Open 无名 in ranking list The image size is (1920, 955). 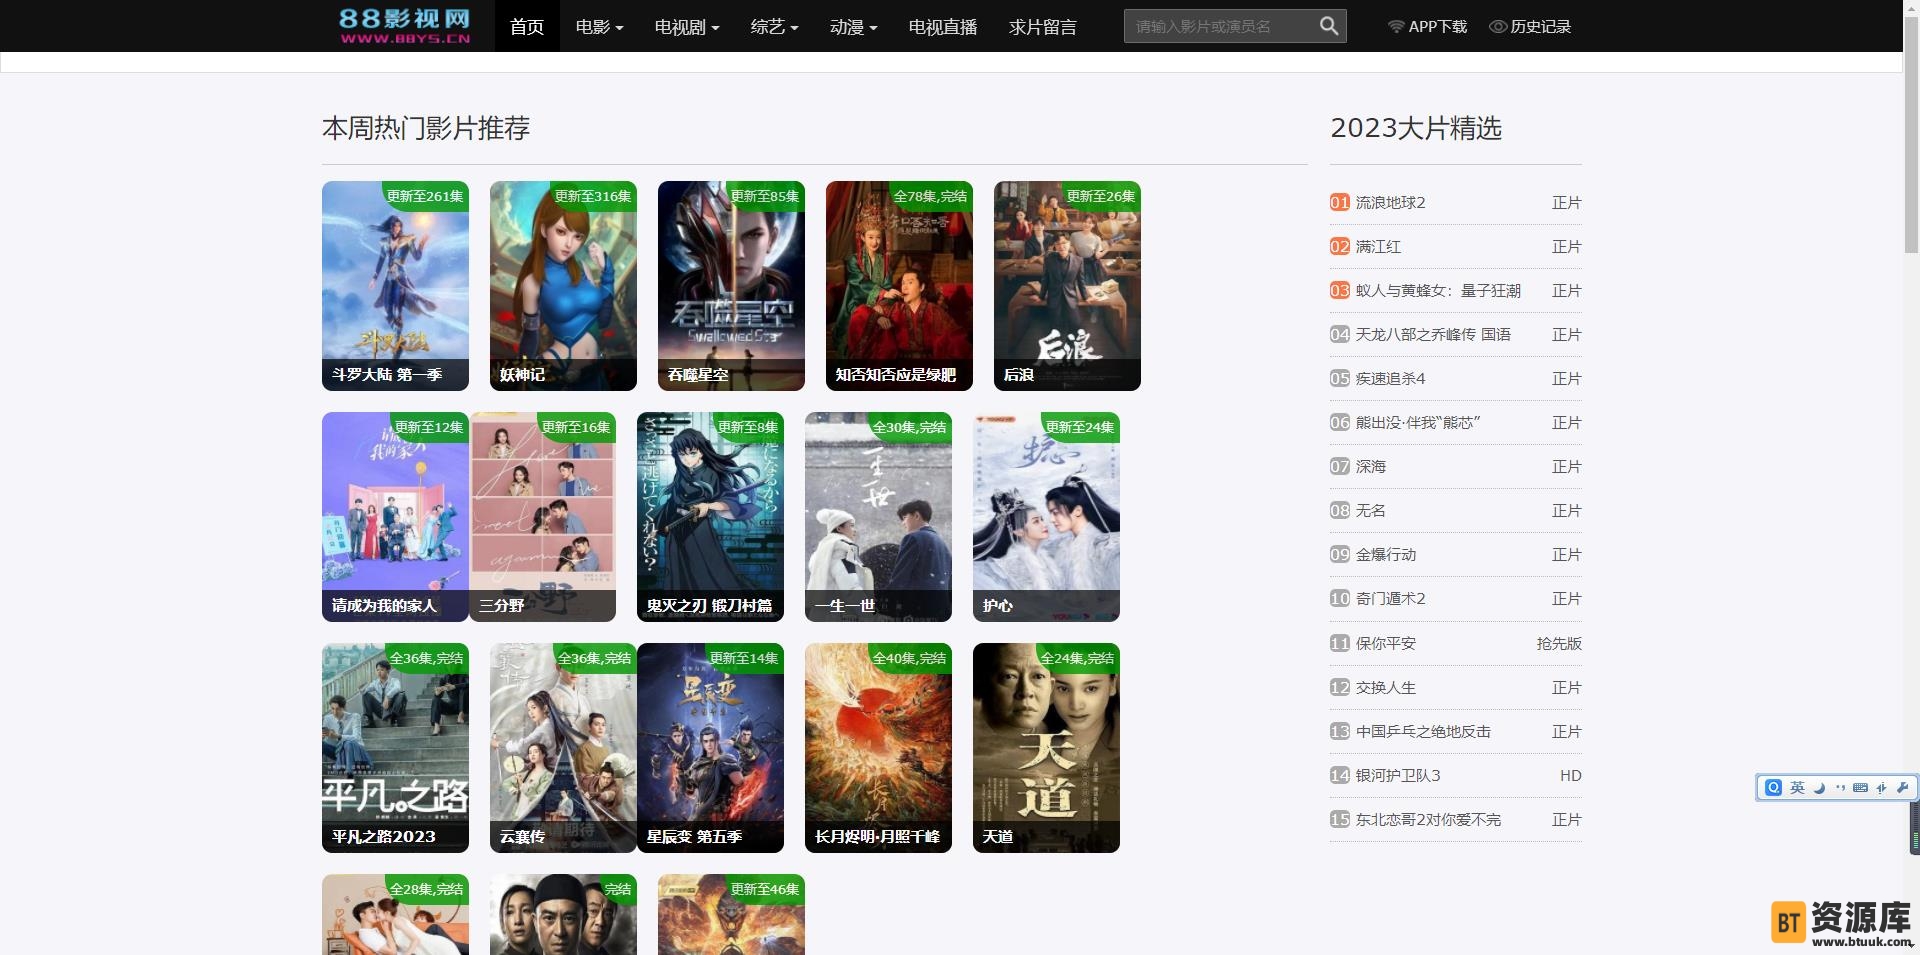tap(1370, 511)
